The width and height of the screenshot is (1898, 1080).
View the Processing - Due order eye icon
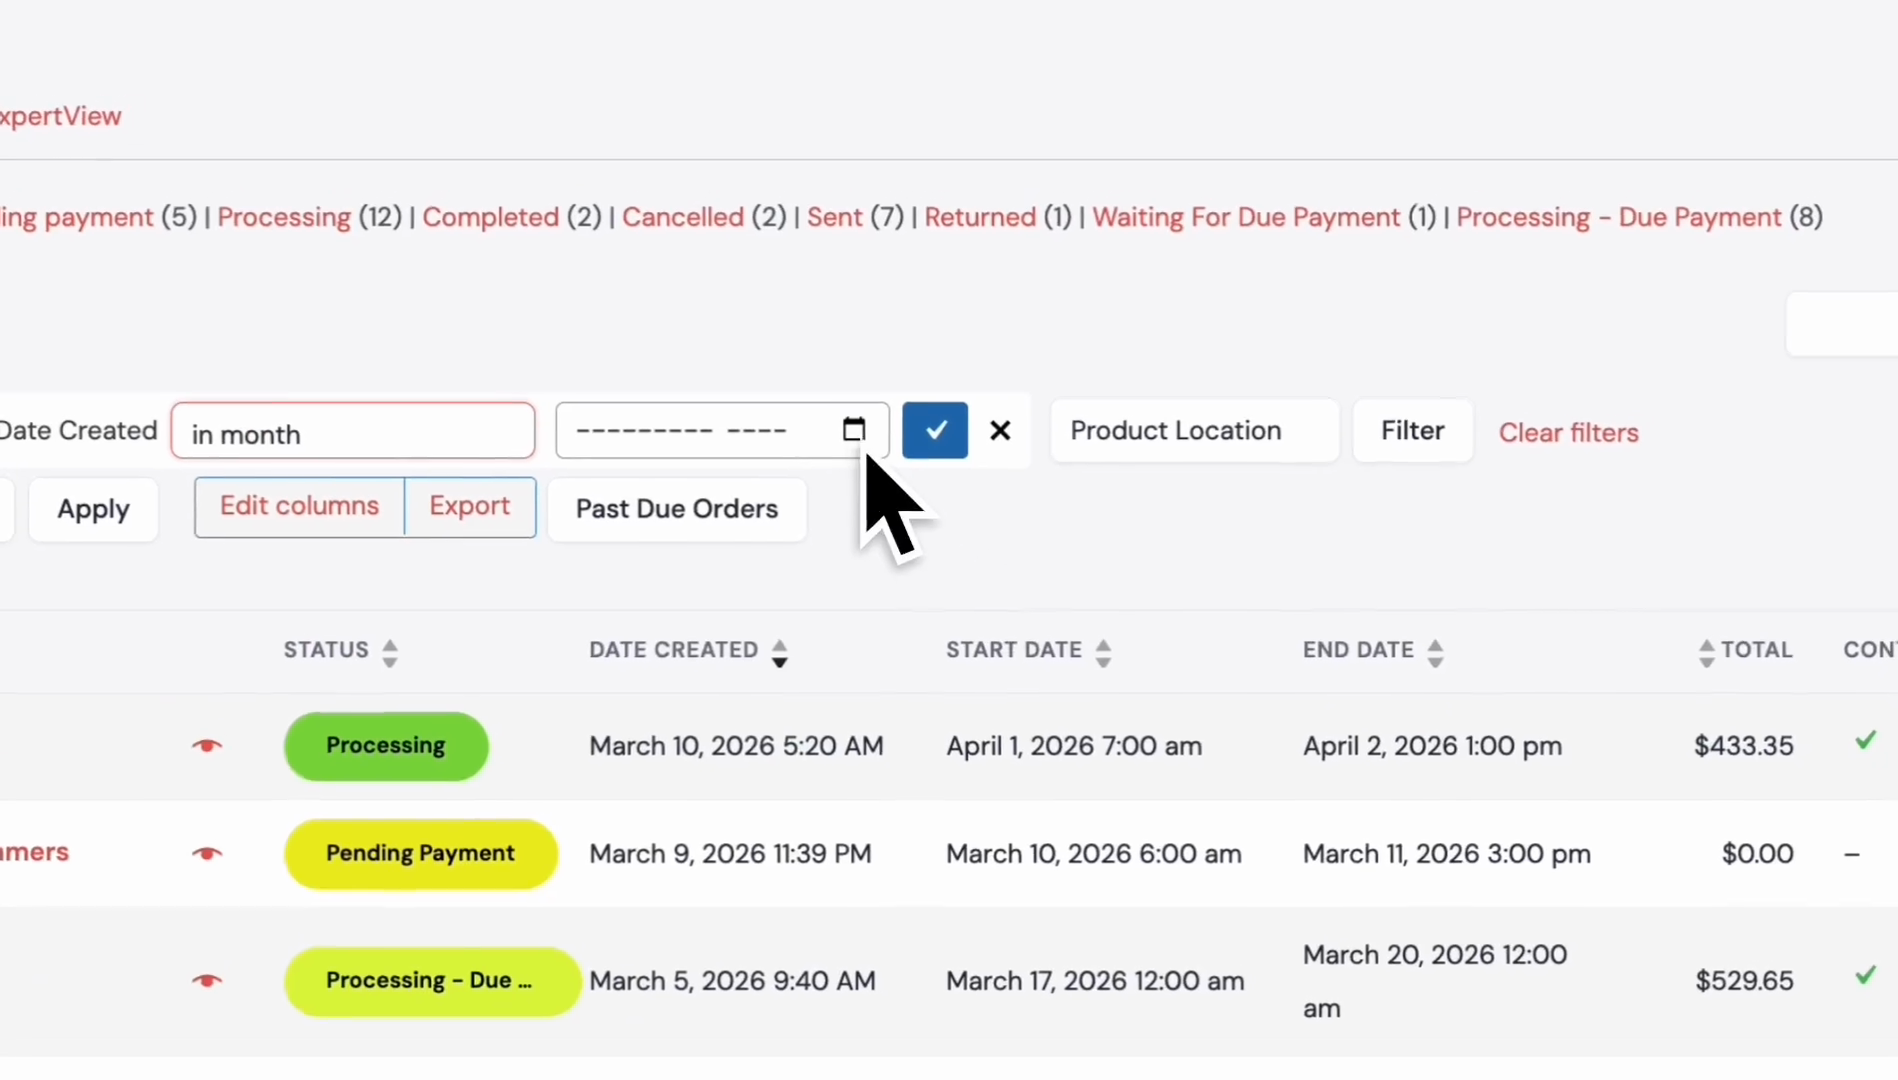[207, 981]
